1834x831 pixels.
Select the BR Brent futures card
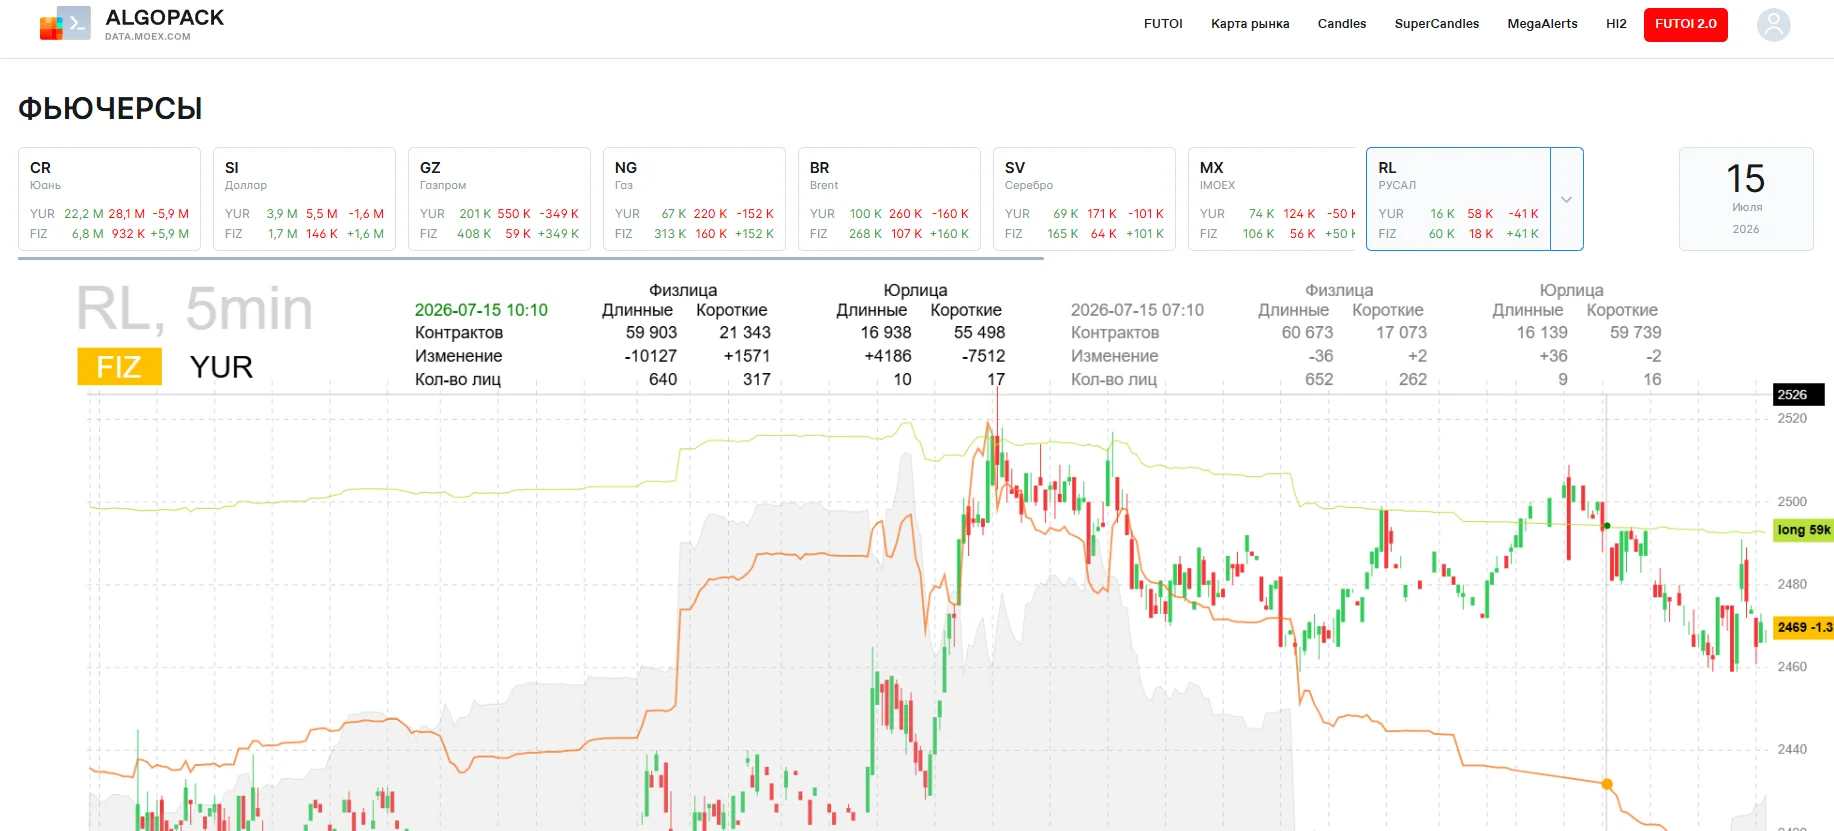pyautogui.click(x=889, y=199)
